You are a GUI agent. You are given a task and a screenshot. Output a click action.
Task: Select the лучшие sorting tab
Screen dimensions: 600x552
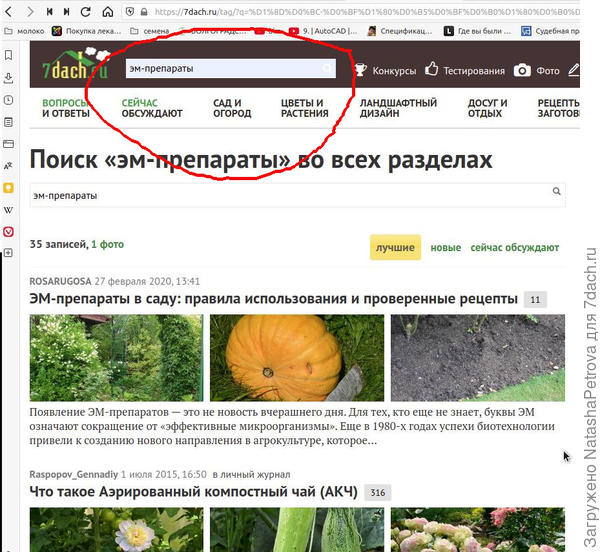click(x=395, y=248)
